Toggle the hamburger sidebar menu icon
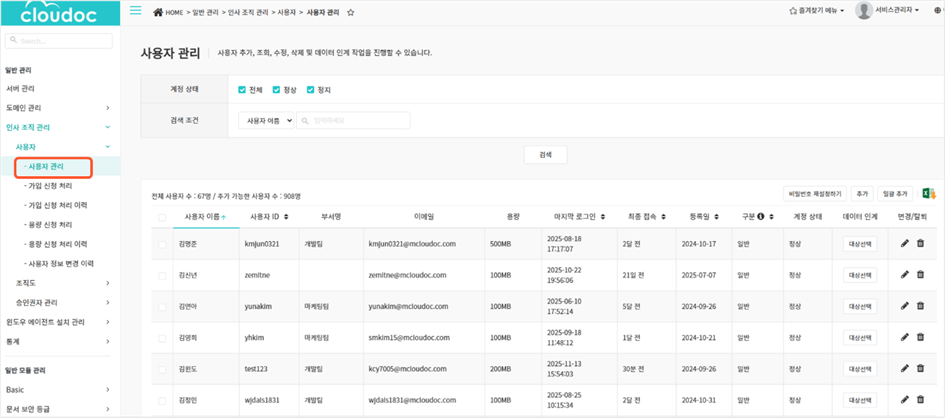Screen dimensions: 945x418 click(x=135, y=10)
